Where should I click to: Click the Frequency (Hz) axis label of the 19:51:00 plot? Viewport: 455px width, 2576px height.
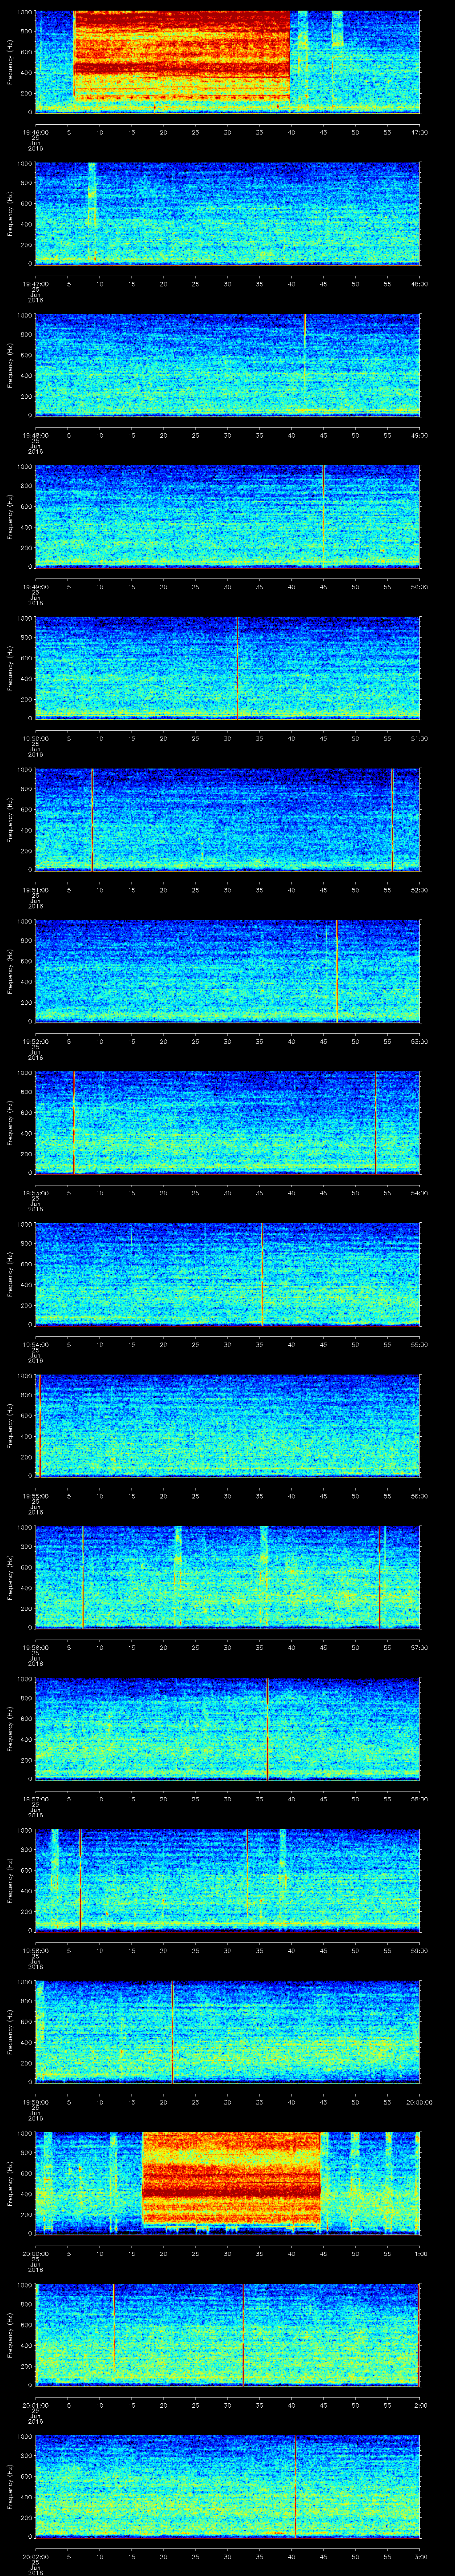10,820
